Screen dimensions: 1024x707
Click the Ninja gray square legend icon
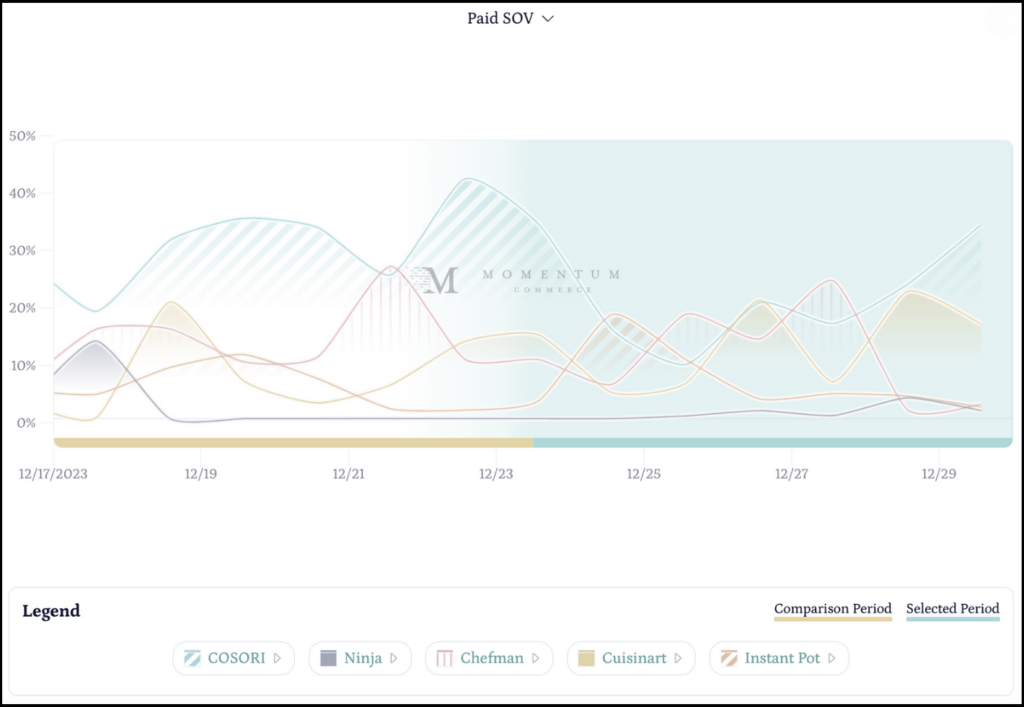[x=327, y=658]
